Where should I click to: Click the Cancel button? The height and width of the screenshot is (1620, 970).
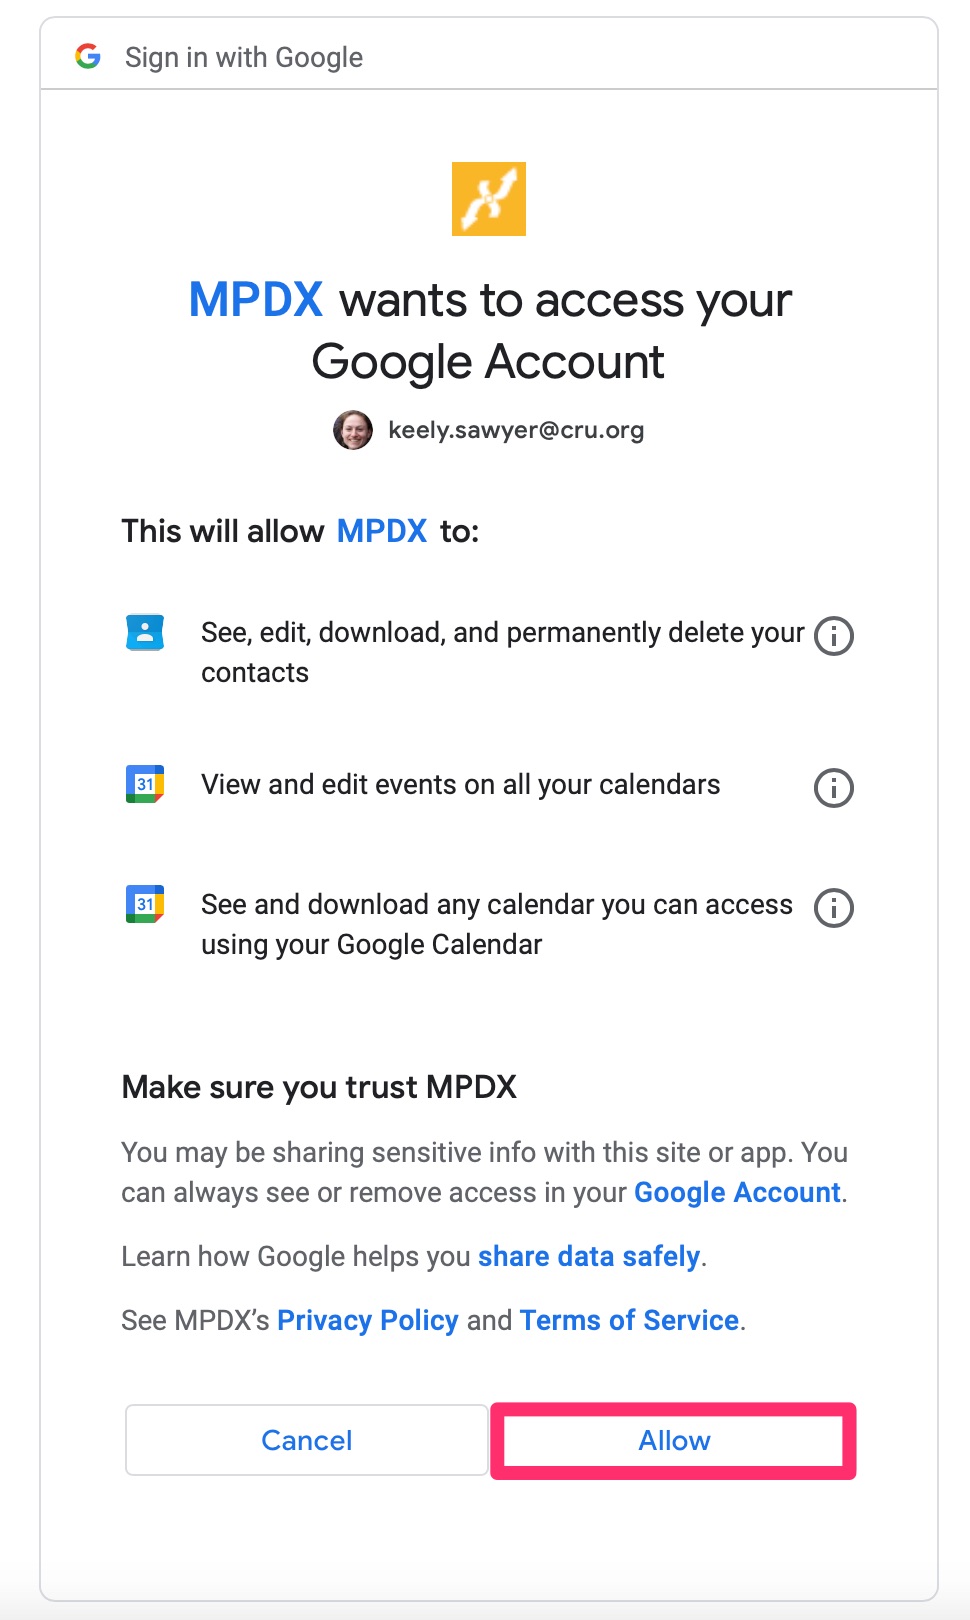pos(307,1440)
